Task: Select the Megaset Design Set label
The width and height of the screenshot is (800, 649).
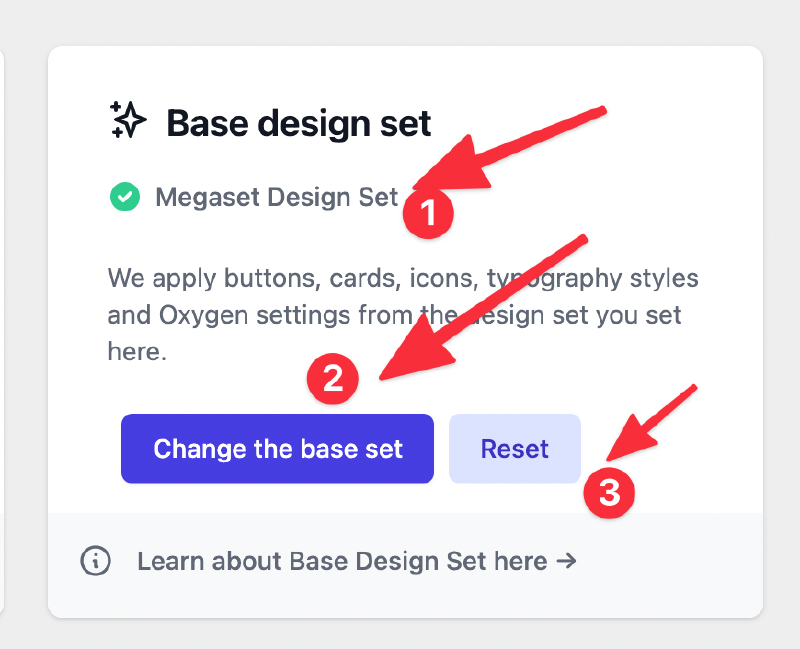Action: pos(276,197)
